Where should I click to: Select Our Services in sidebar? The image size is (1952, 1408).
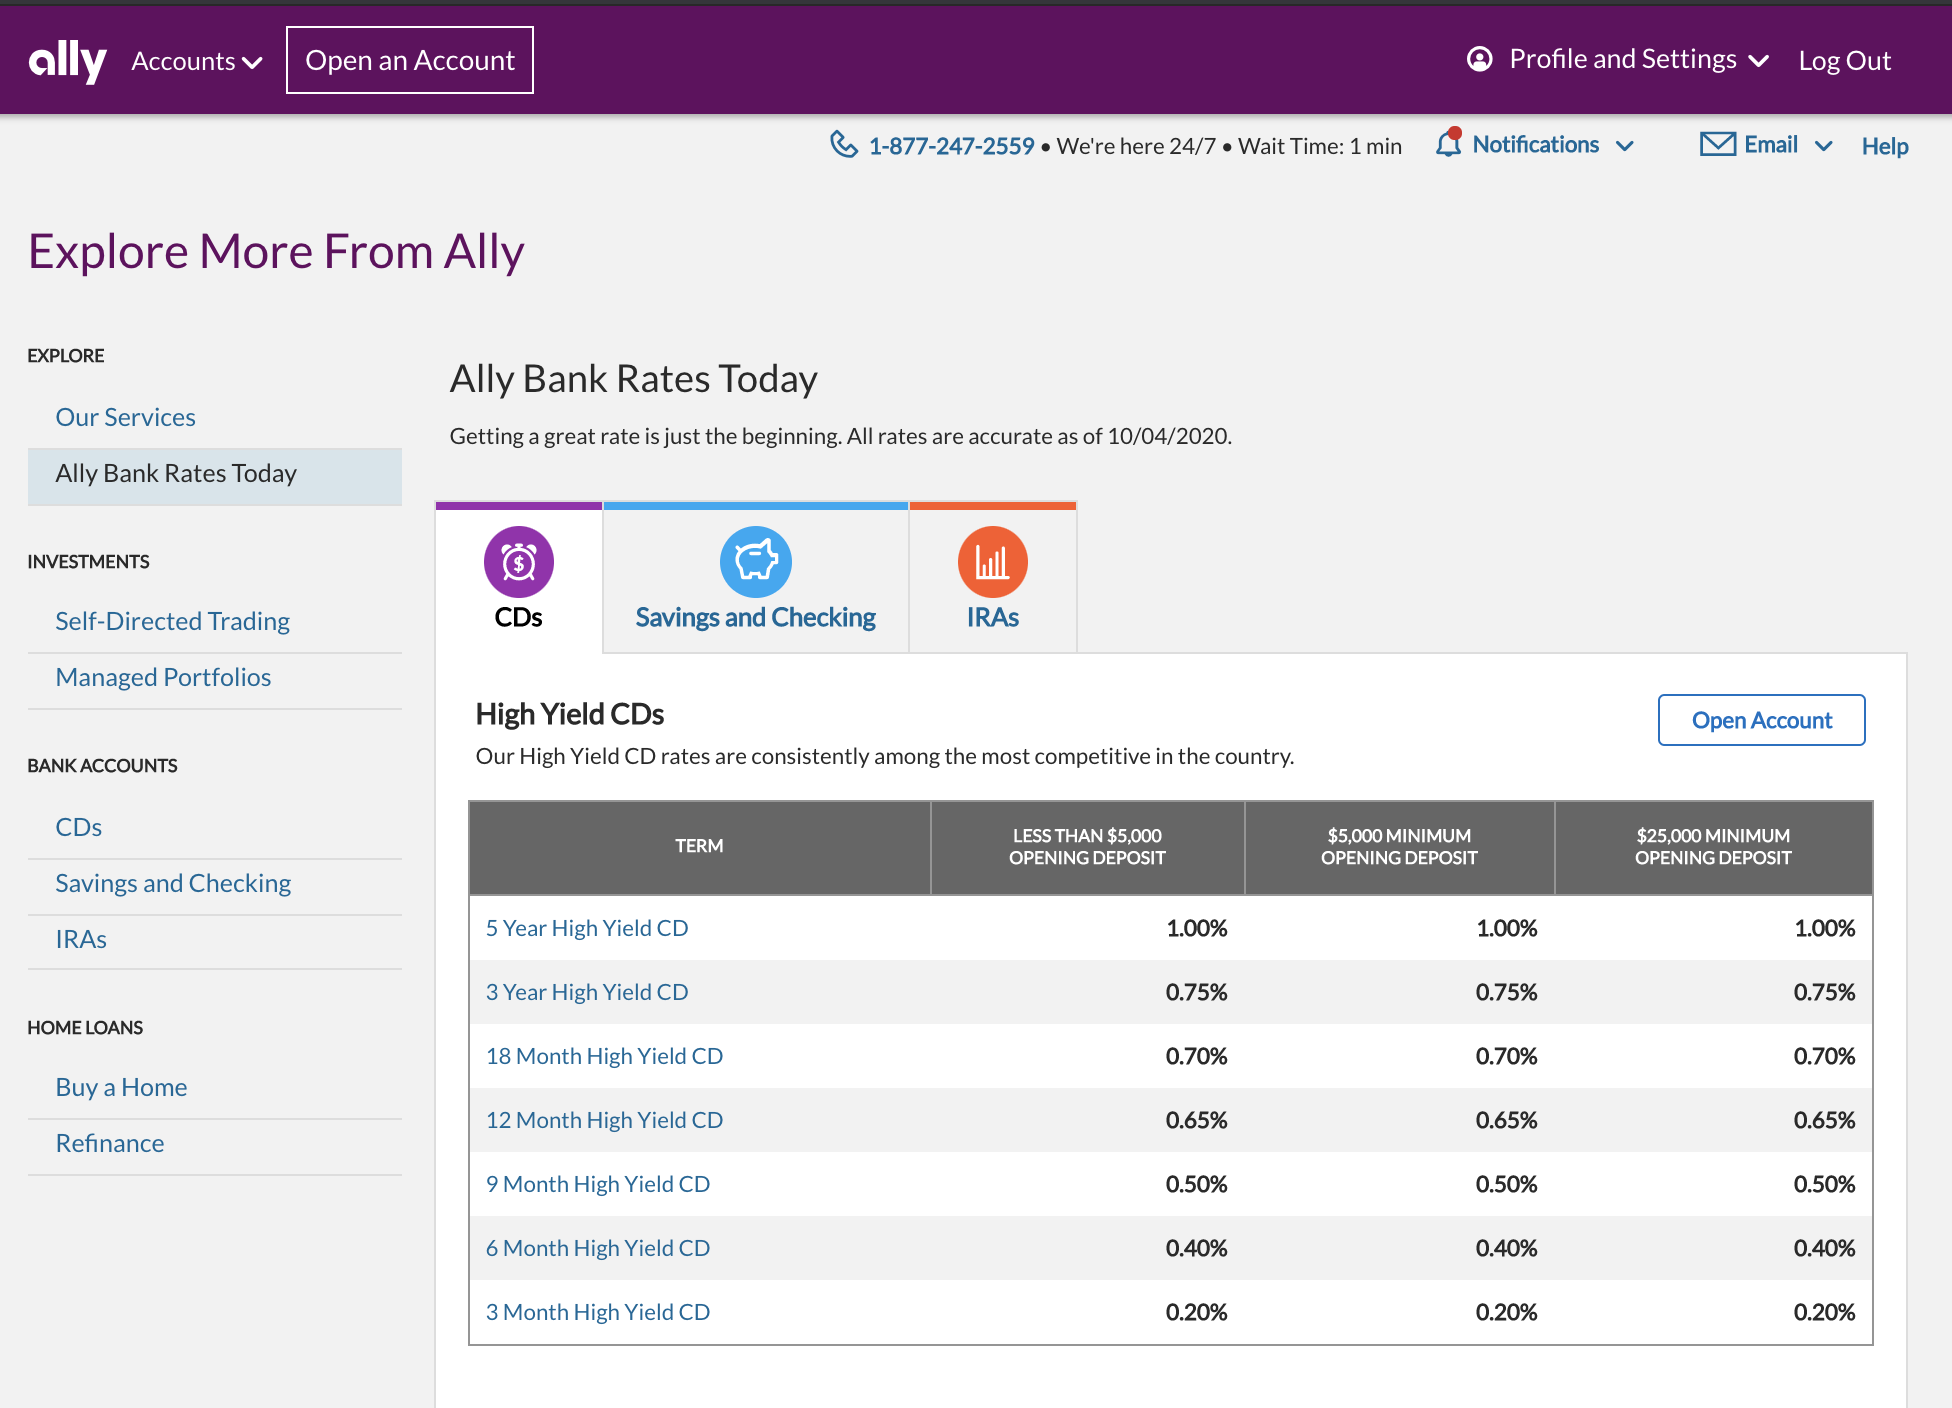[125, 417]
